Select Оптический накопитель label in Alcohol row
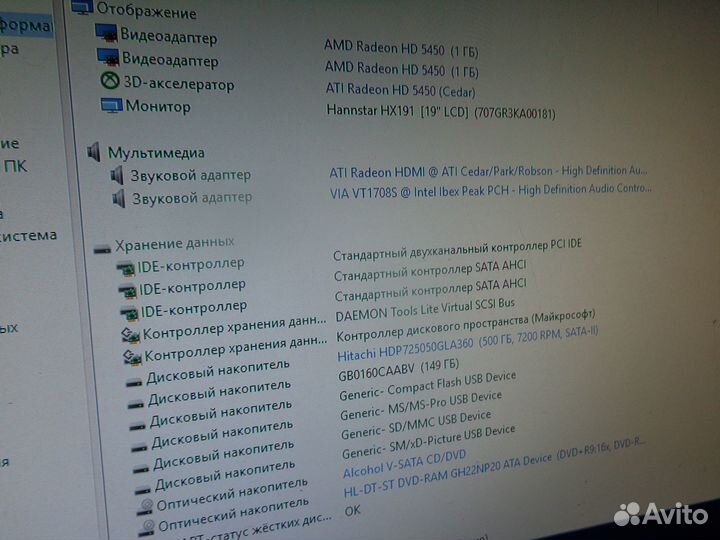 (232, 494)
